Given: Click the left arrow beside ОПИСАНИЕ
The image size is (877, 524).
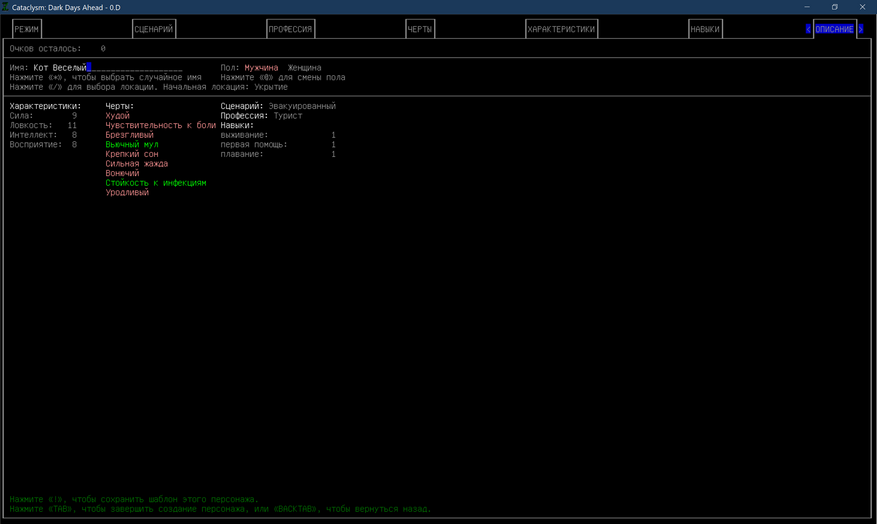Looking at the screenshot, I should click(808, 29).
